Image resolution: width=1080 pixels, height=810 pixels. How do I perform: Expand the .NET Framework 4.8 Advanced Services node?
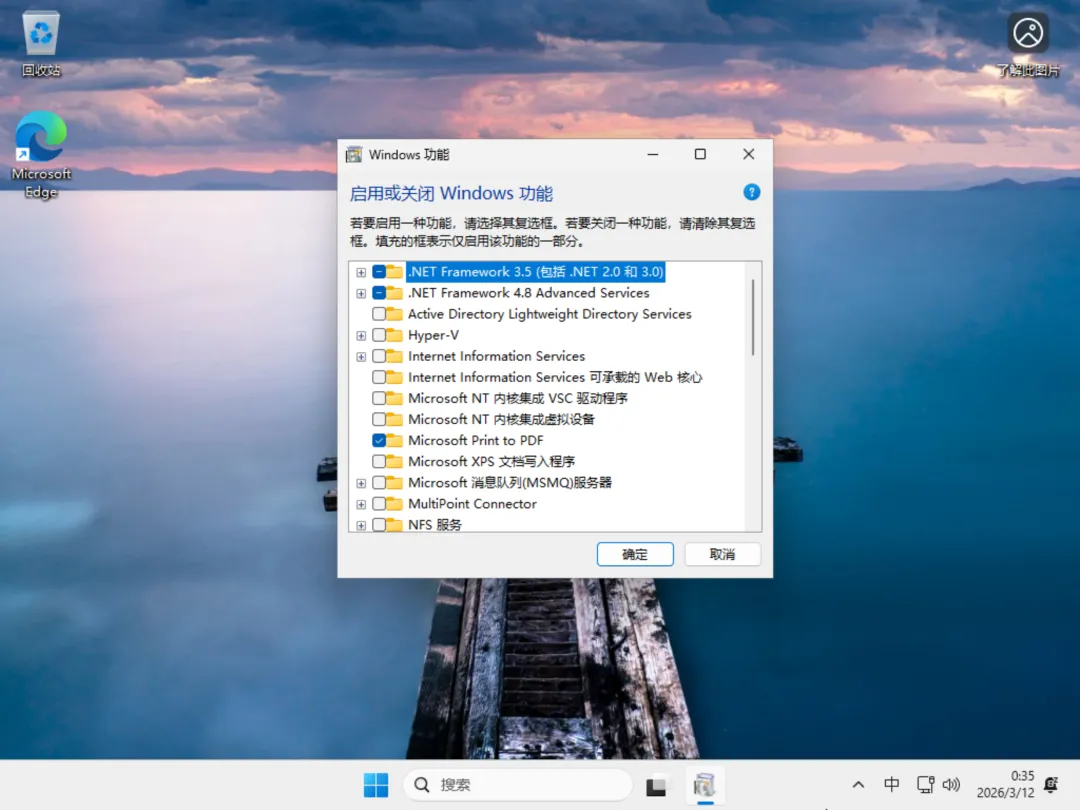[361, 294]
